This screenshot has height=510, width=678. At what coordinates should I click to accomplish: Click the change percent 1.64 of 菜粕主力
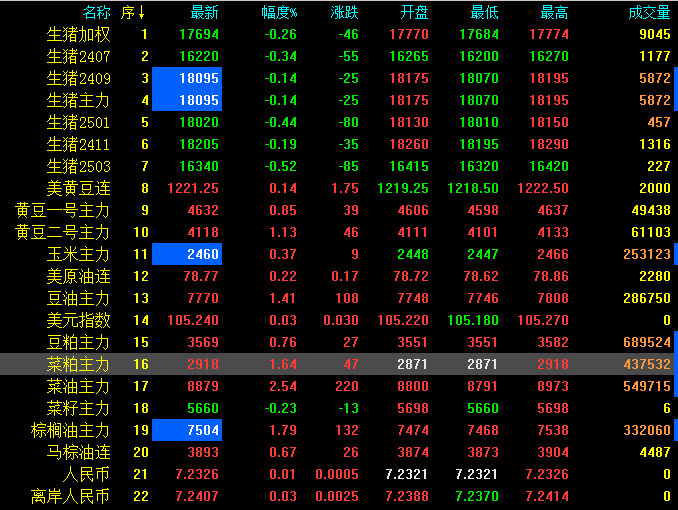pyautogui.click(x=283, y=365)
